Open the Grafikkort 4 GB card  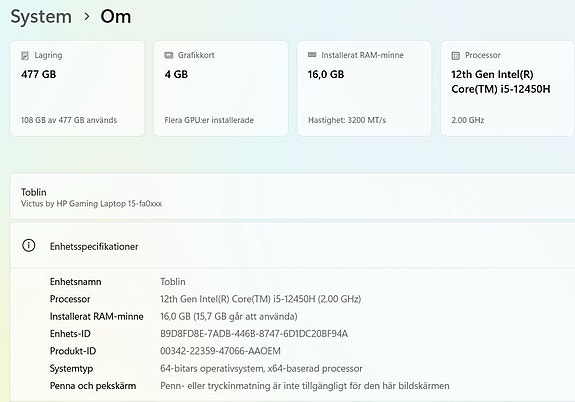coord(221,88)
